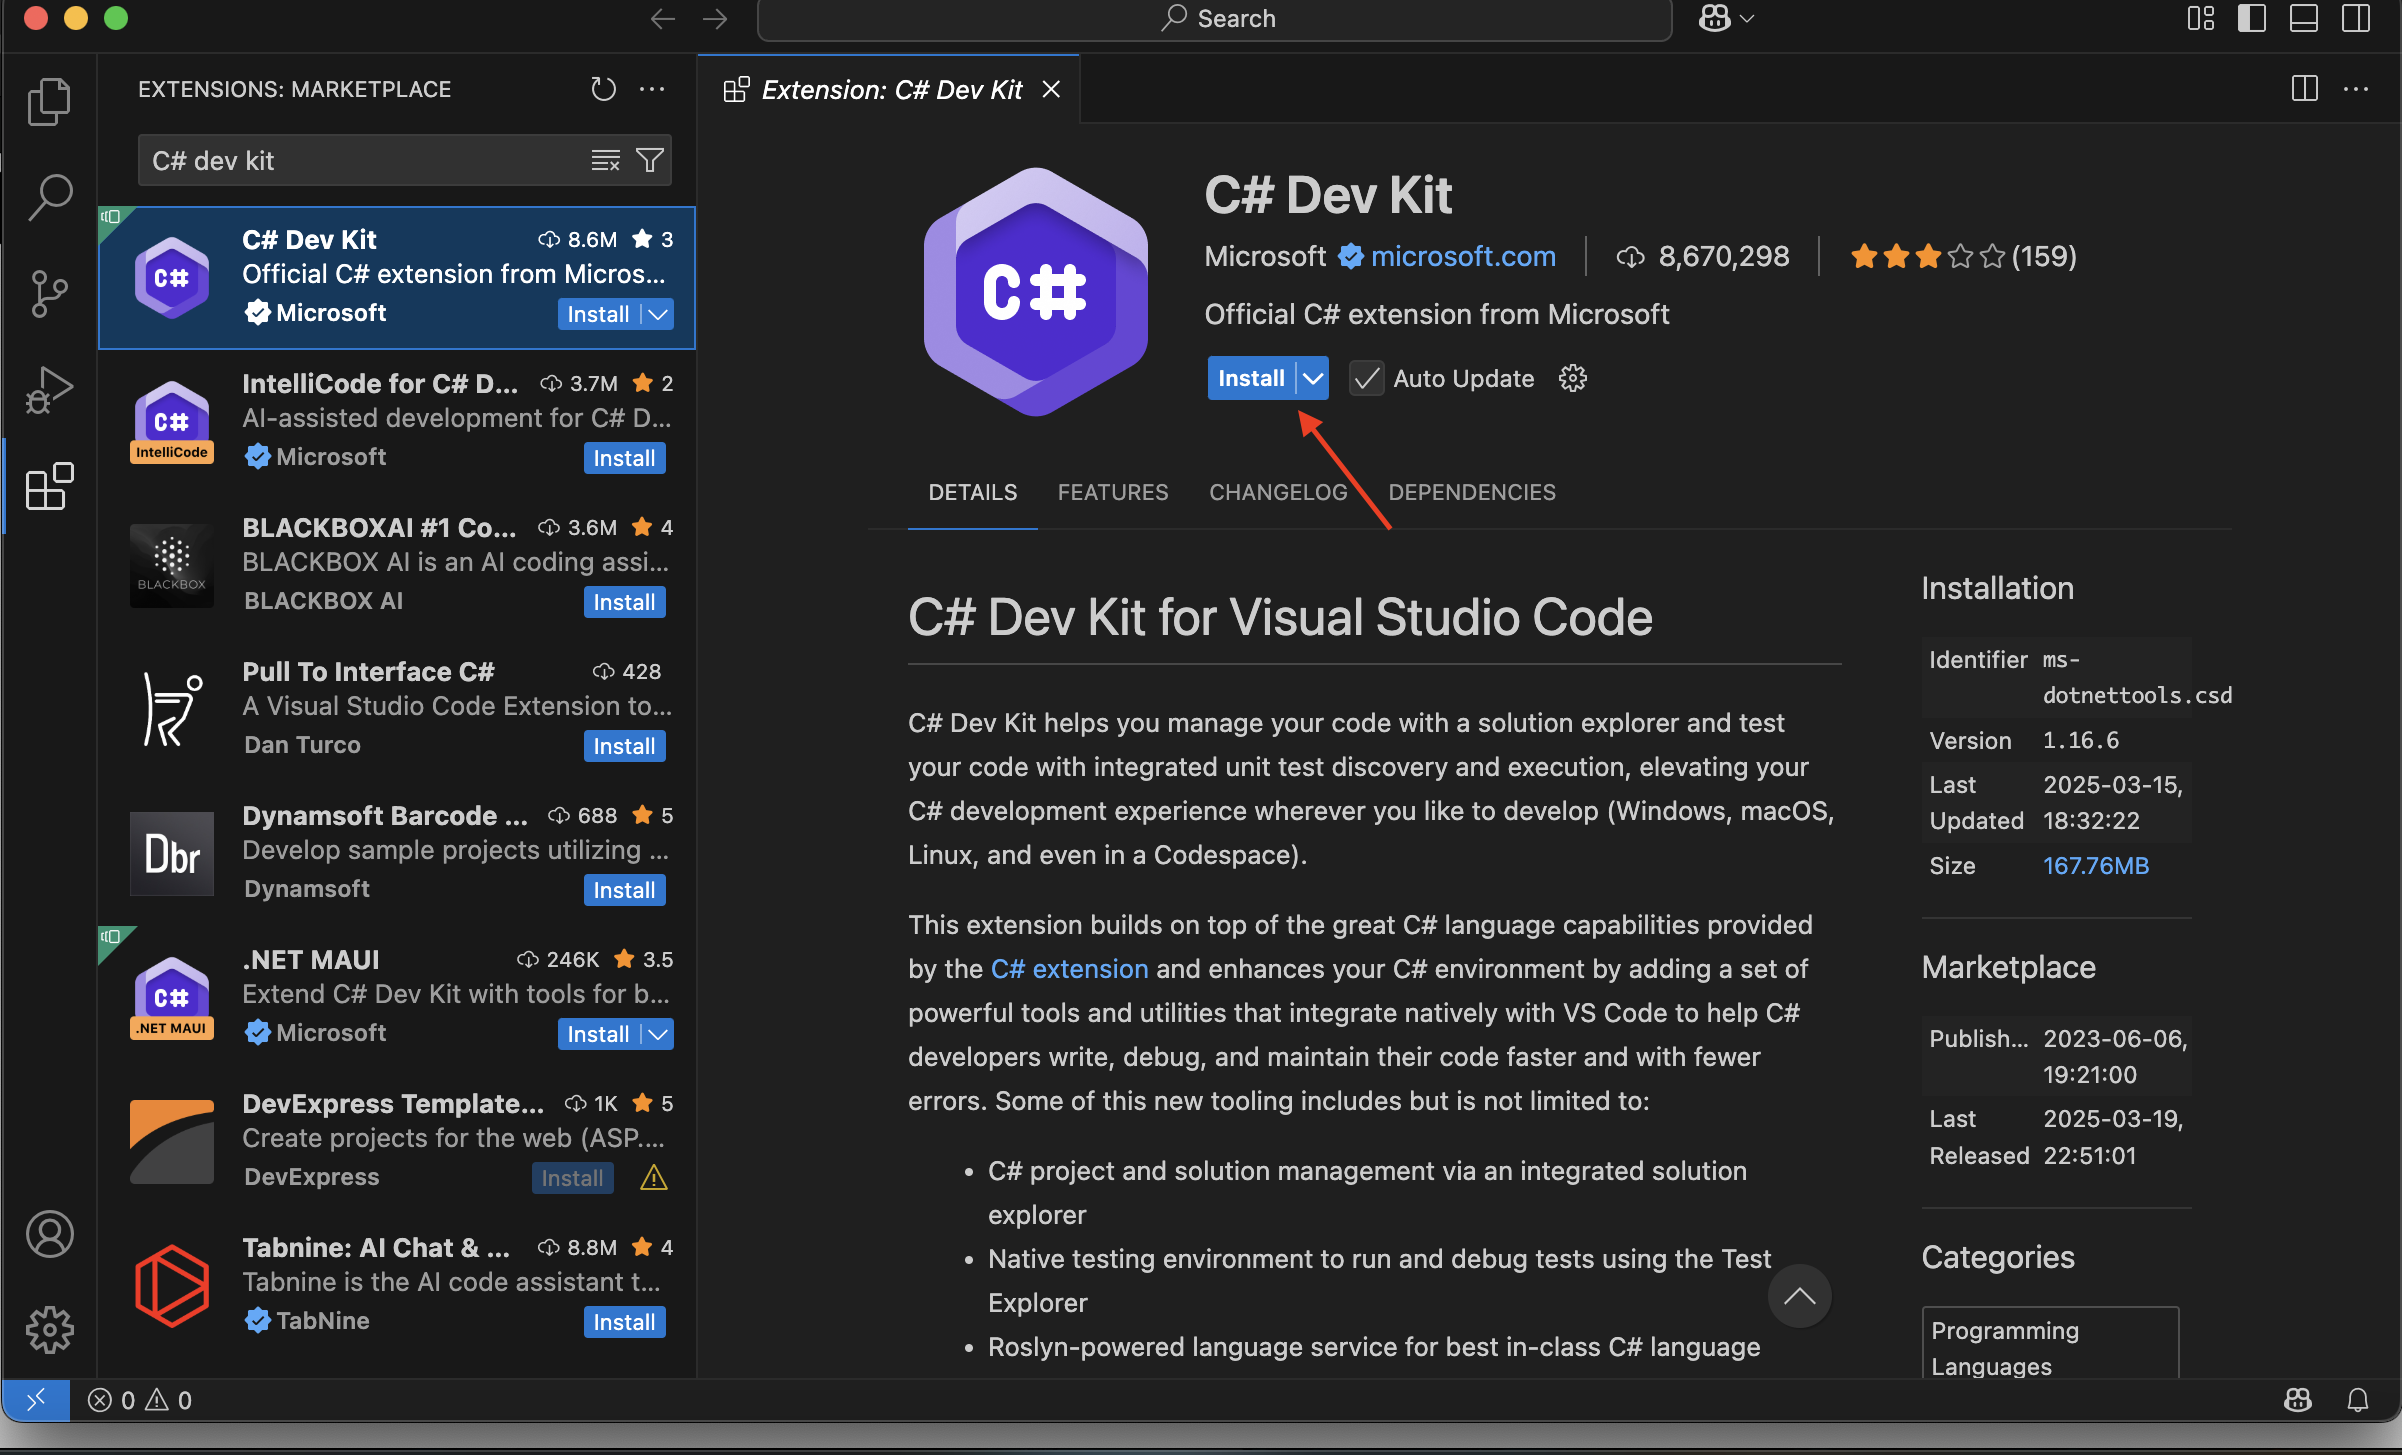Install IntelliCode for C# Dev Kit

pyautogui.click(x=624, y=458)
